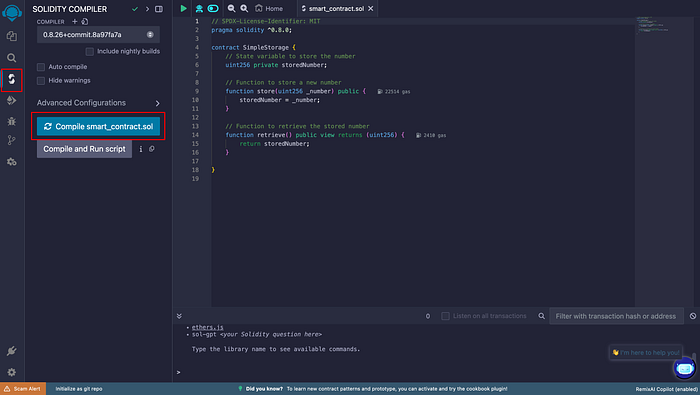Image resolution: width=700 pixels, height=395 pixels.
Task: Click the RemixAI robot icon in toolbar
Action: pos(199,8)
